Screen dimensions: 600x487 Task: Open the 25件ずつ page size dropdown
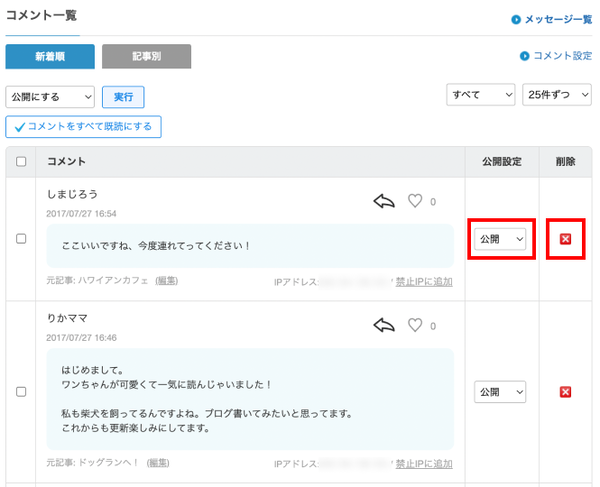click(x=557, y=94)
